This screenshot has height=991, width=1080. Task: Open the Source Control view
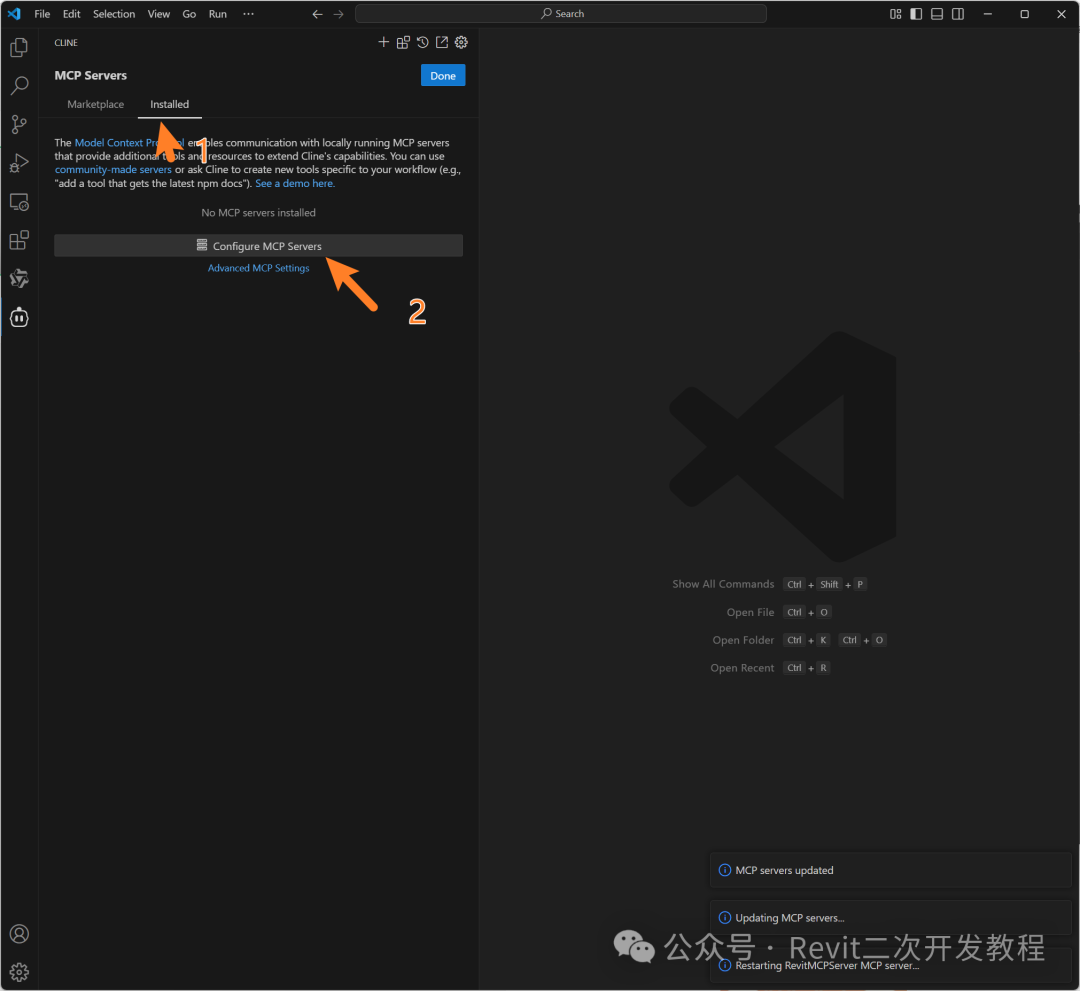[19, 125]
